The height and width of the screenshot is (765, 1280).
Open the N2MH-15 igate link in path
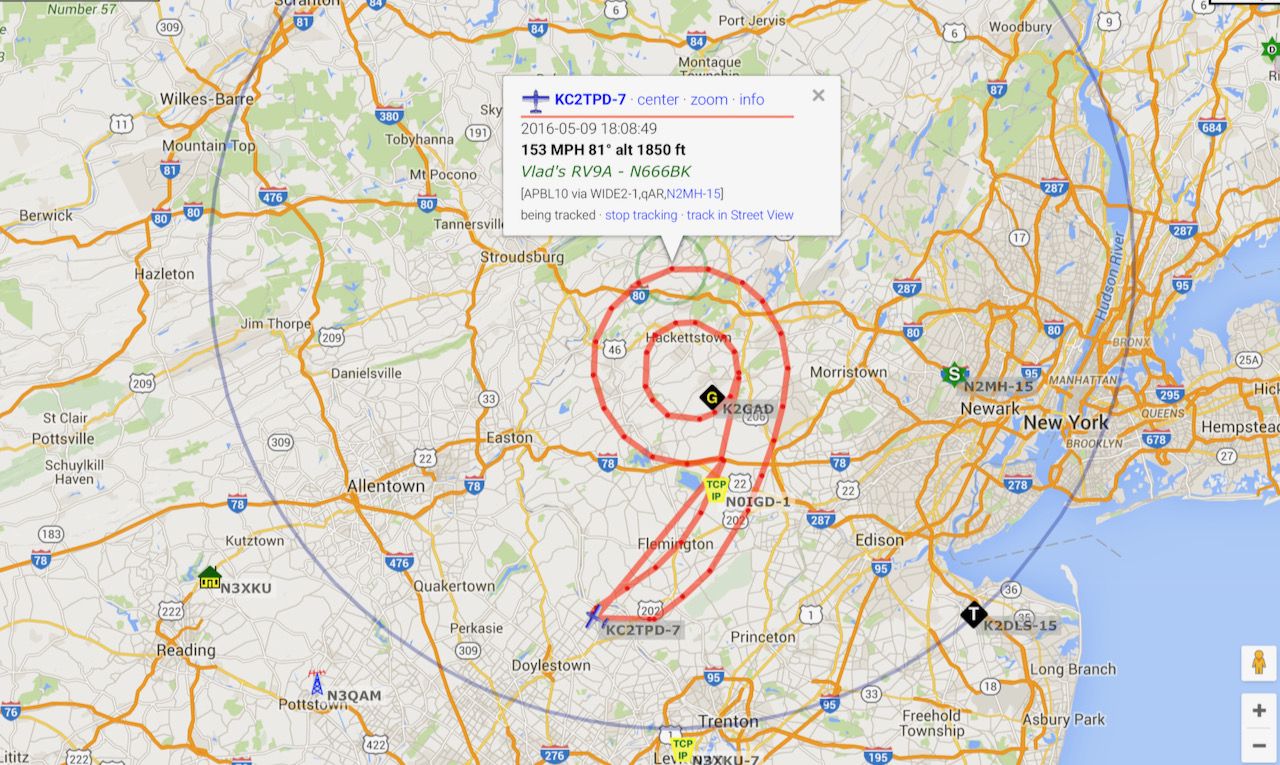[693, 194]
